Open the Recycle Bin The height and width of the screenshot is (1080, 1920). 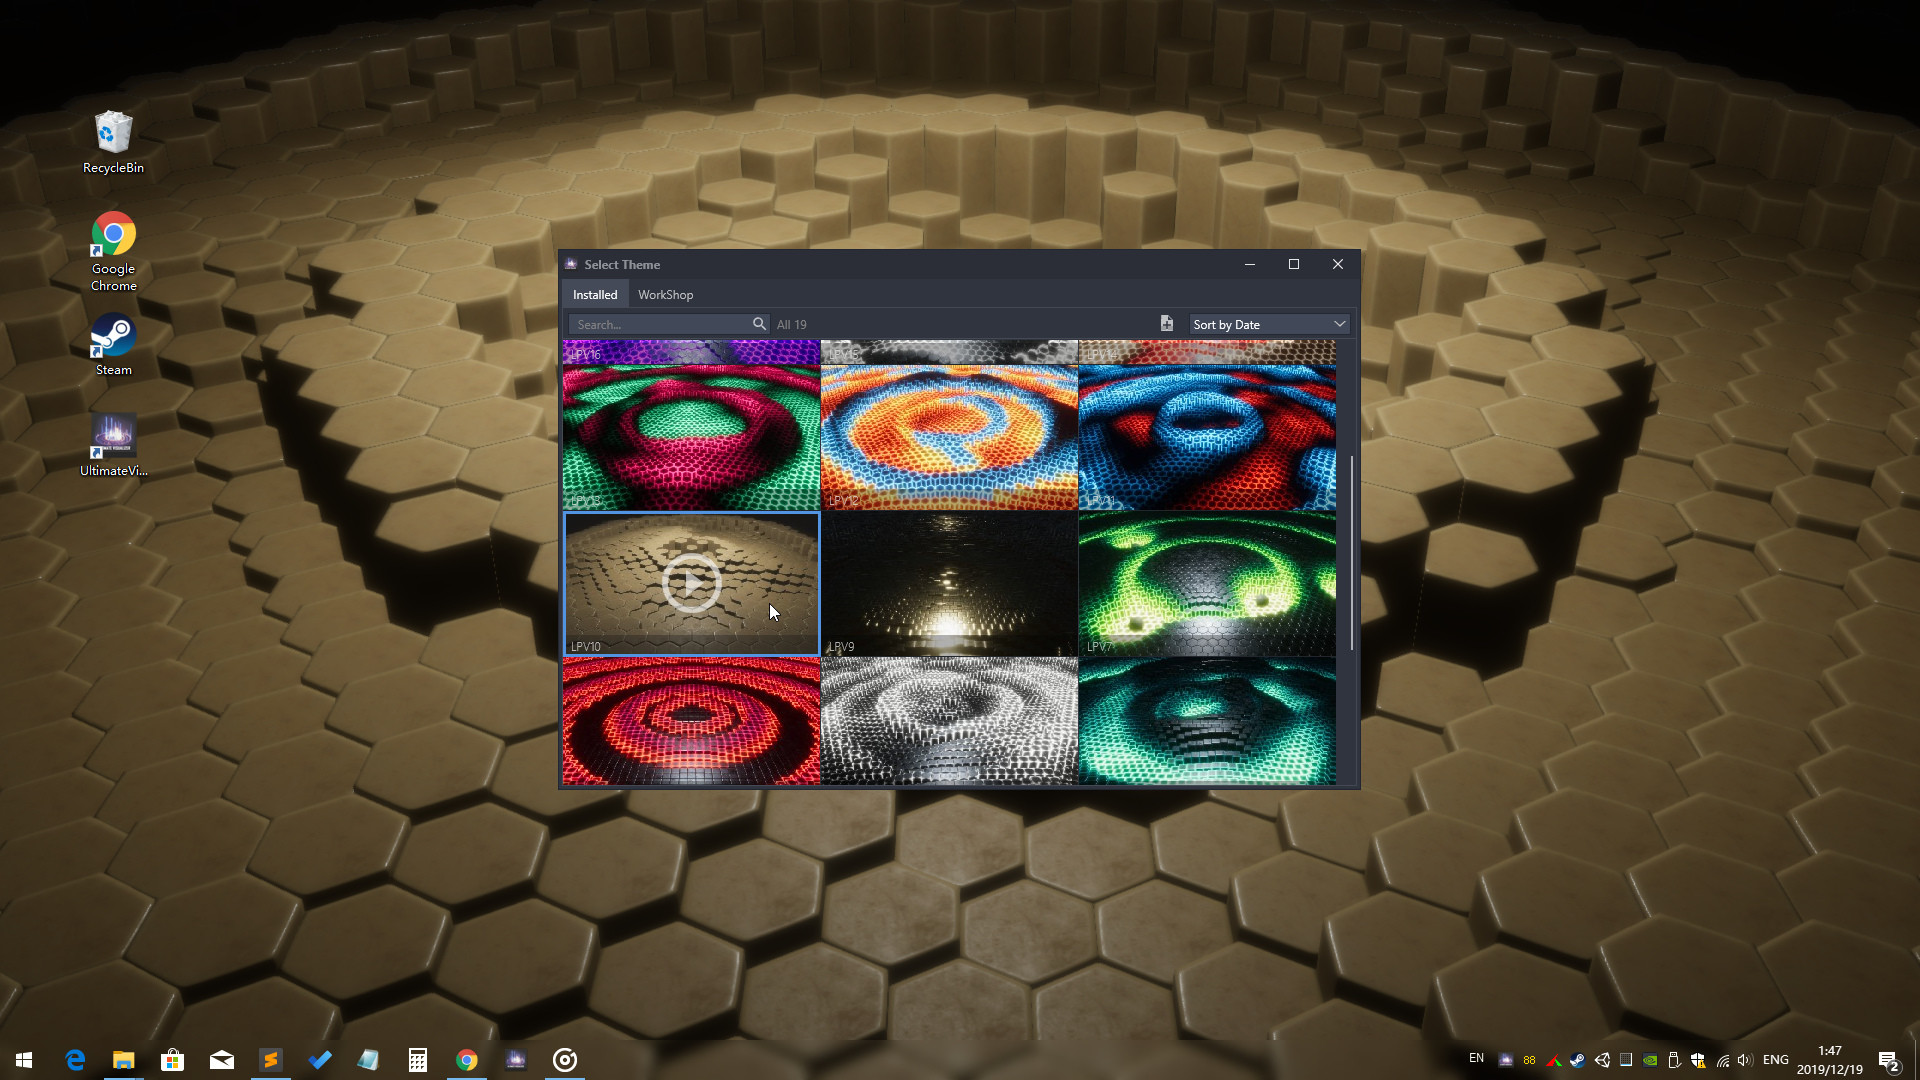click(113, 133)
